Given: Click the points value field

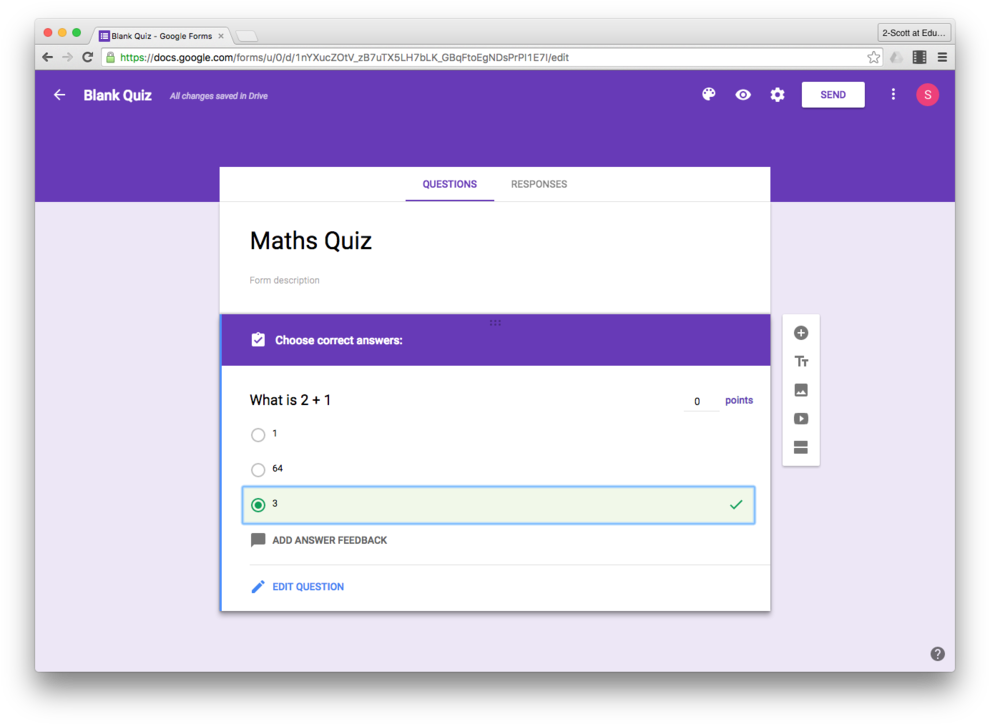Looking at the screenshot, I should point(697,400).
